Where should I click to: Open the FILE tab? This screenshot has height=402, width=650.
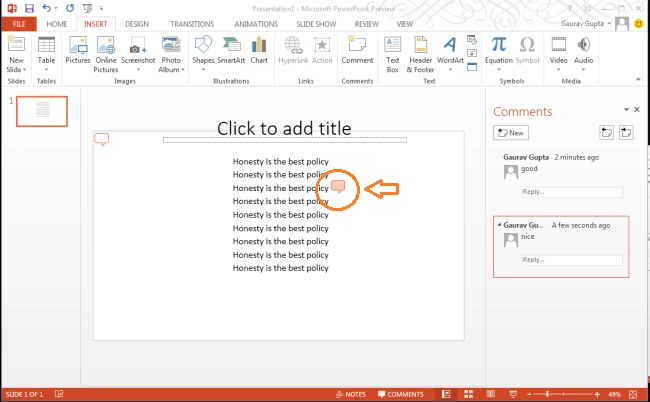[x=19, y=24]
